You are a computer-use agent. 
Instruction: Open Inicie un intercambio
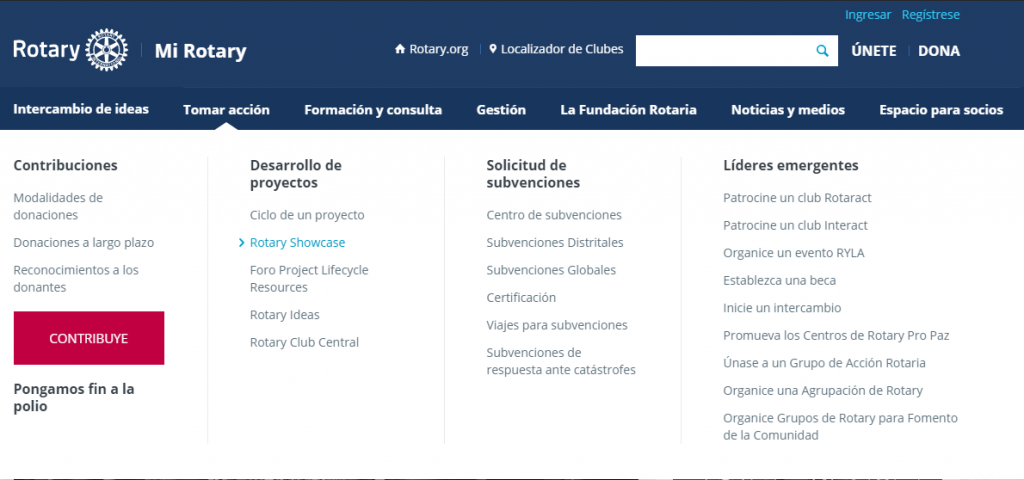click(782, 308)
